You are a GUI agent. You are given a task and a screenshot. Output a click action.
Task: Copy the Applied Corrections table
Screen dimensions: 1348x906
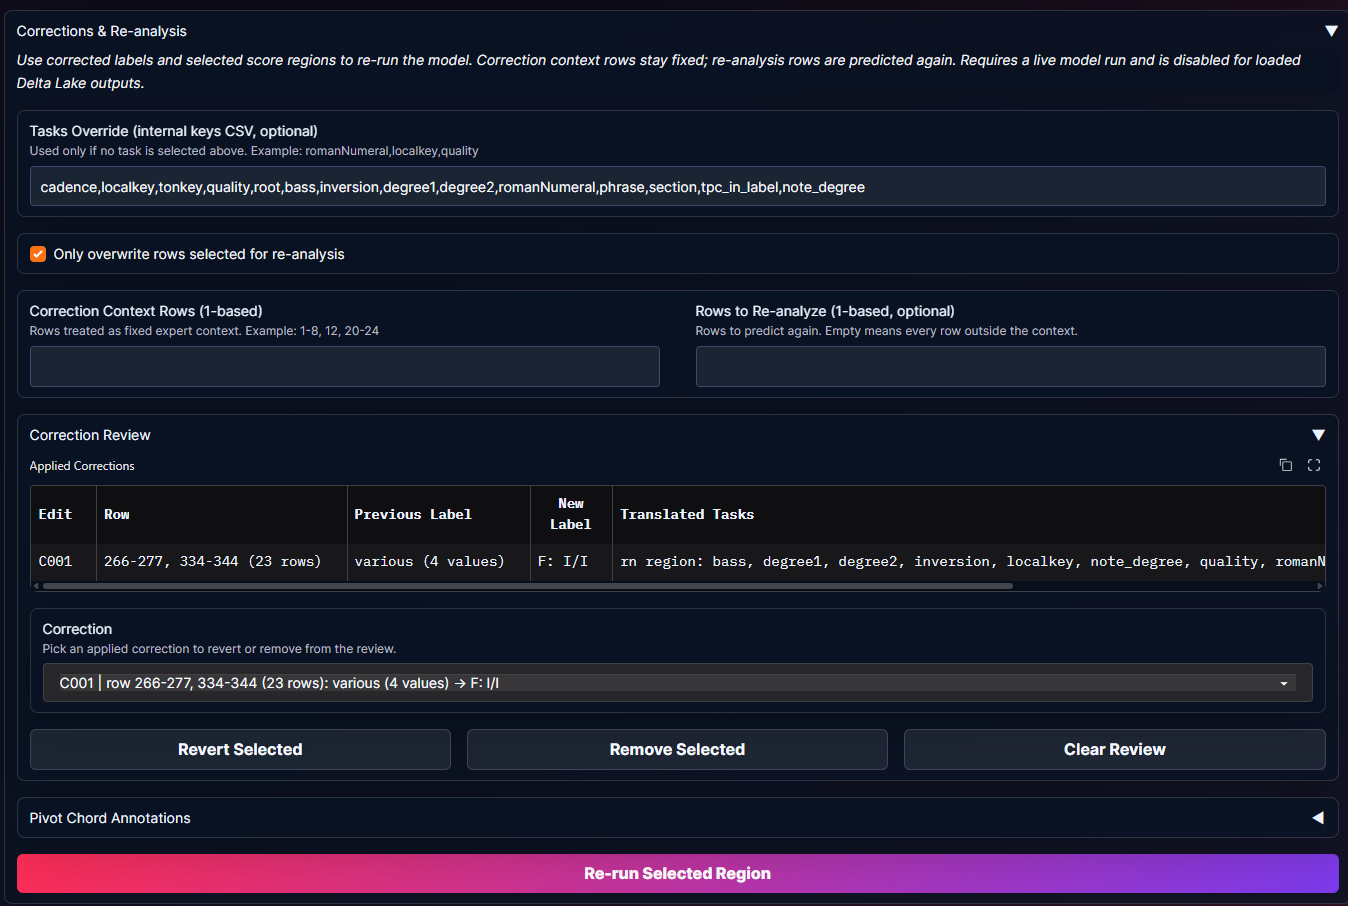(1286, 465)
